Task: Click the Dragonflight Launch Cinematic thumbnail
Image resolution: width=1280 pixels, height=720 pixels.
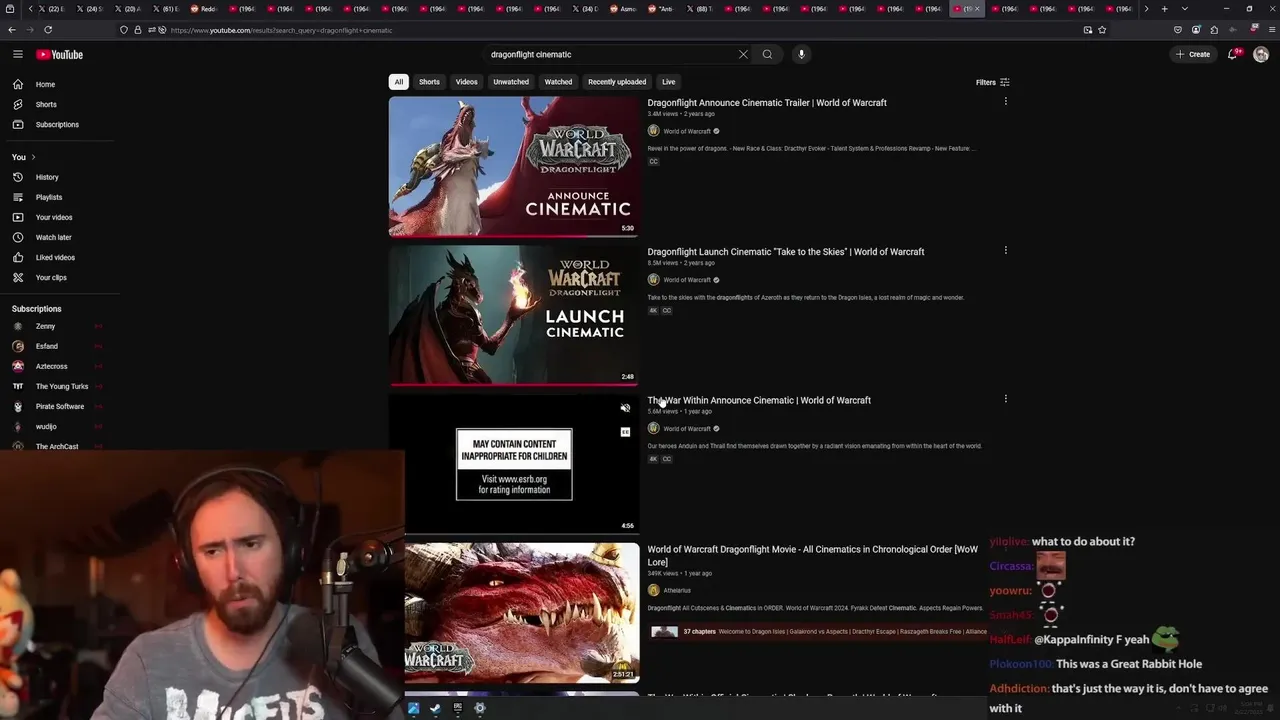Action: click(x=514, y=315)
